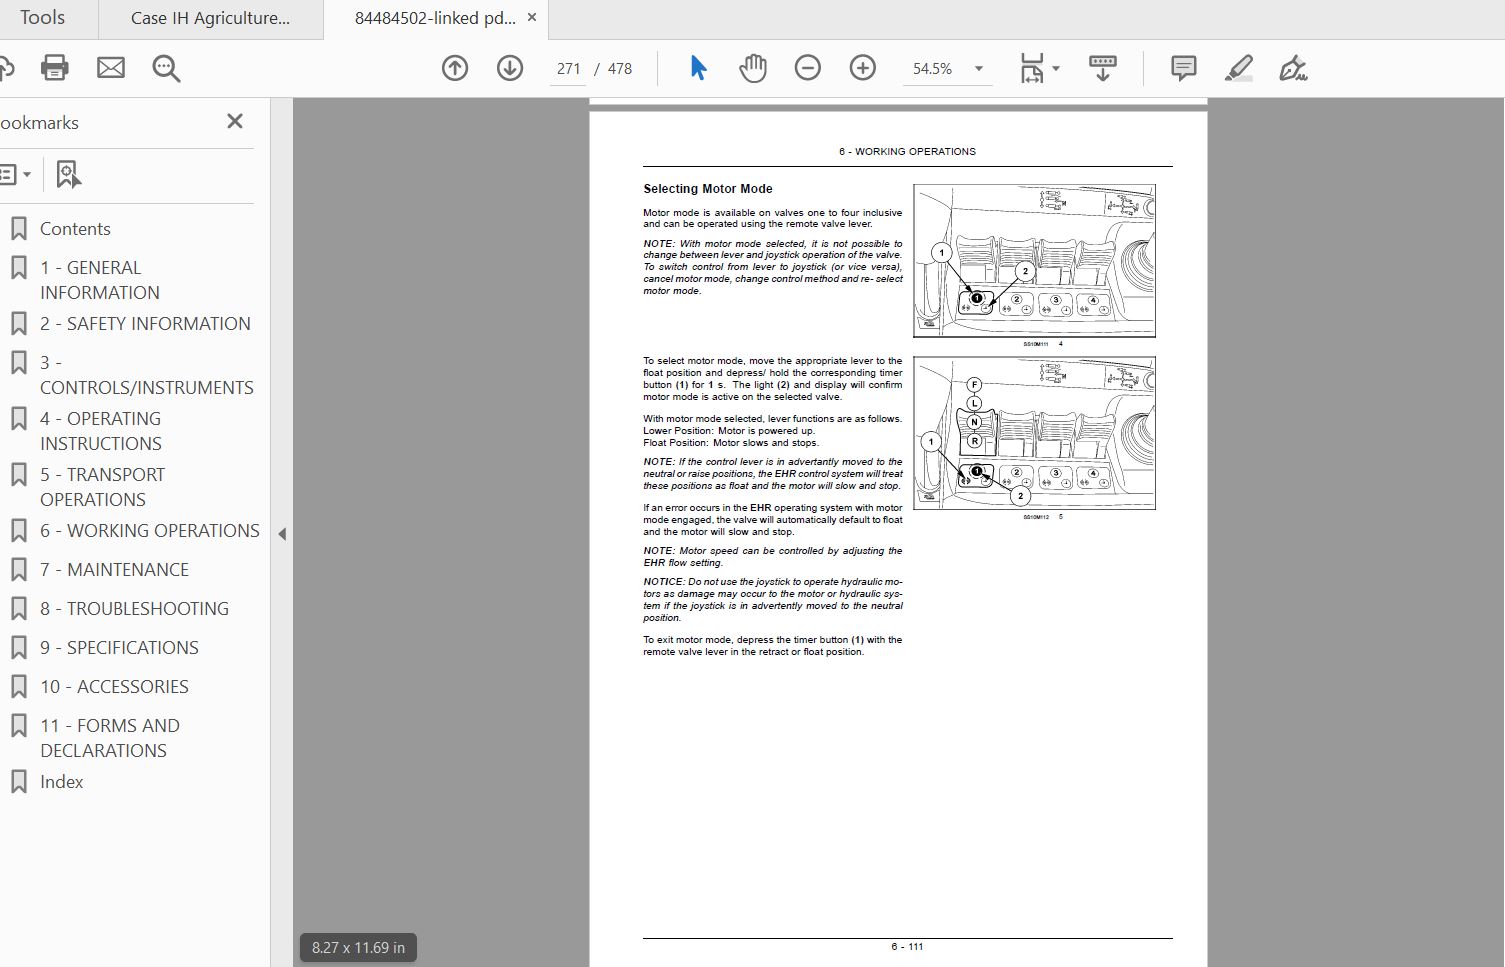Click the scrolling mode download-style icon

[x=1103, y=68]
